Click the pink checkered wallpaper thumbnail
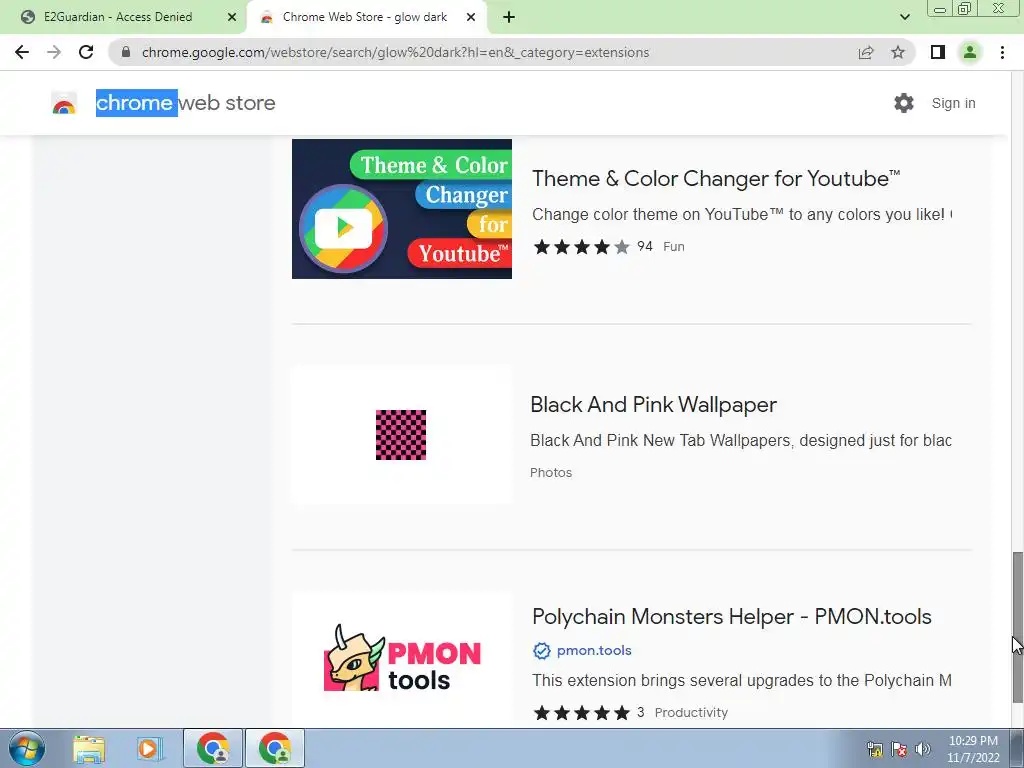1024x768 pixels. [401, 435]
